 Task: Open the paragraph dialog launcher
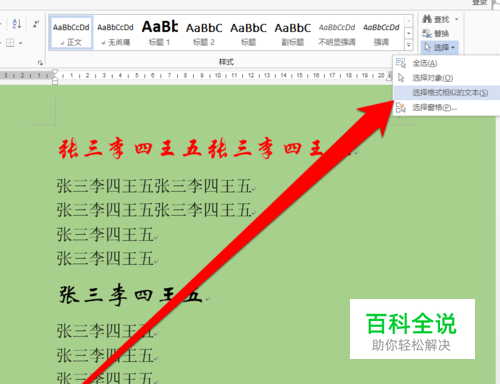[40, 63]
